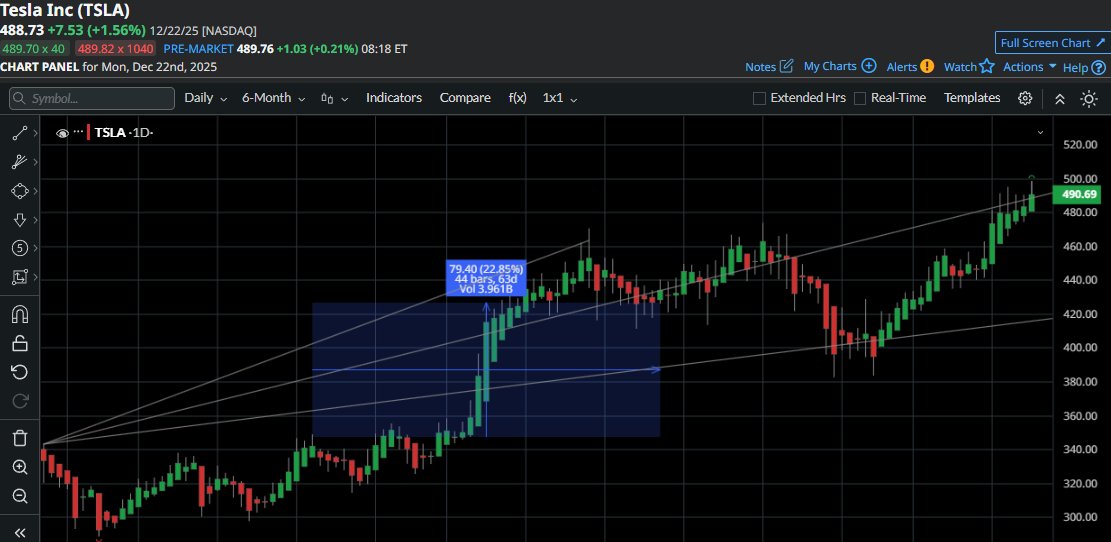Open the shapes drawing tool
1111x542 pixels.
click(x=20, y=191)
